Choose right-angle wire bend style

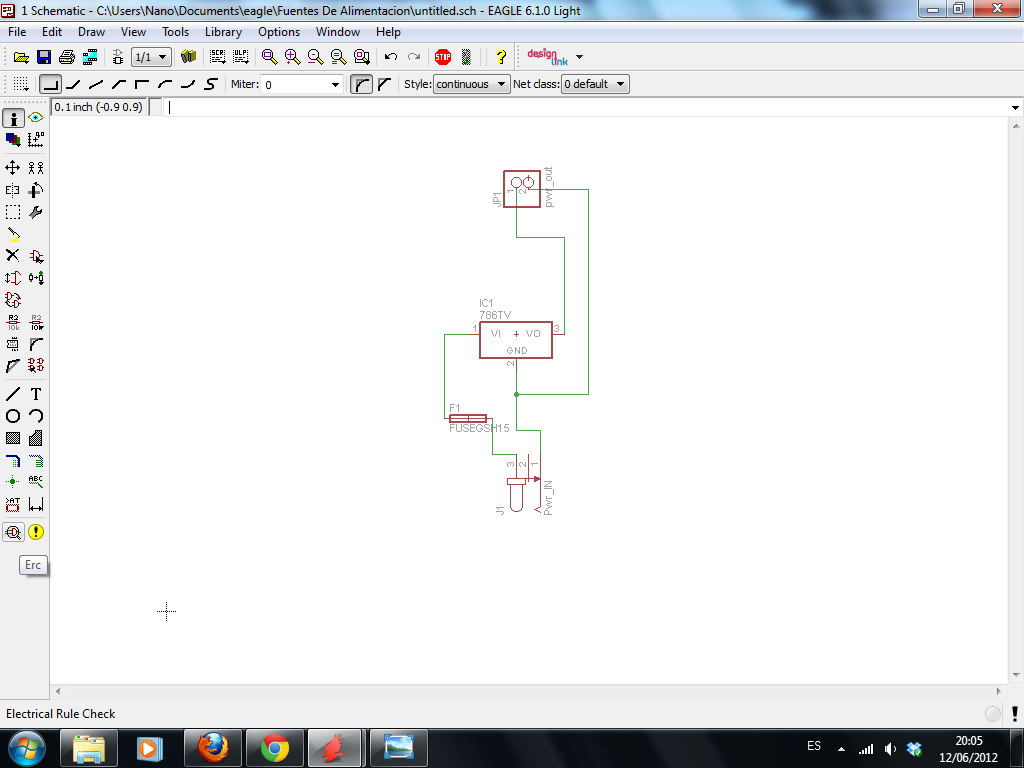coord(50,84)
